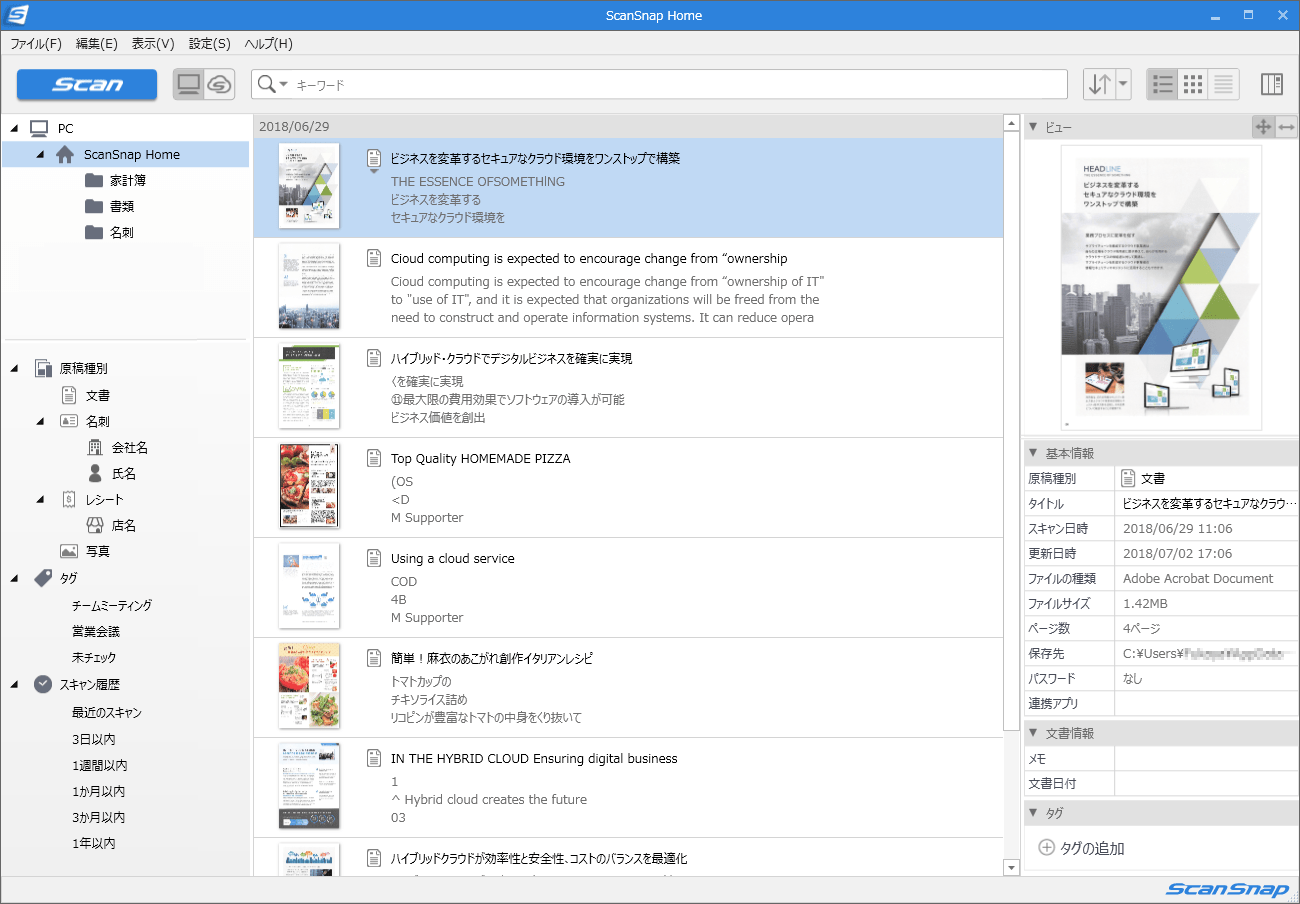Select the details lines view icon
Screen dimensions: 1300x904
[1223, 85]
